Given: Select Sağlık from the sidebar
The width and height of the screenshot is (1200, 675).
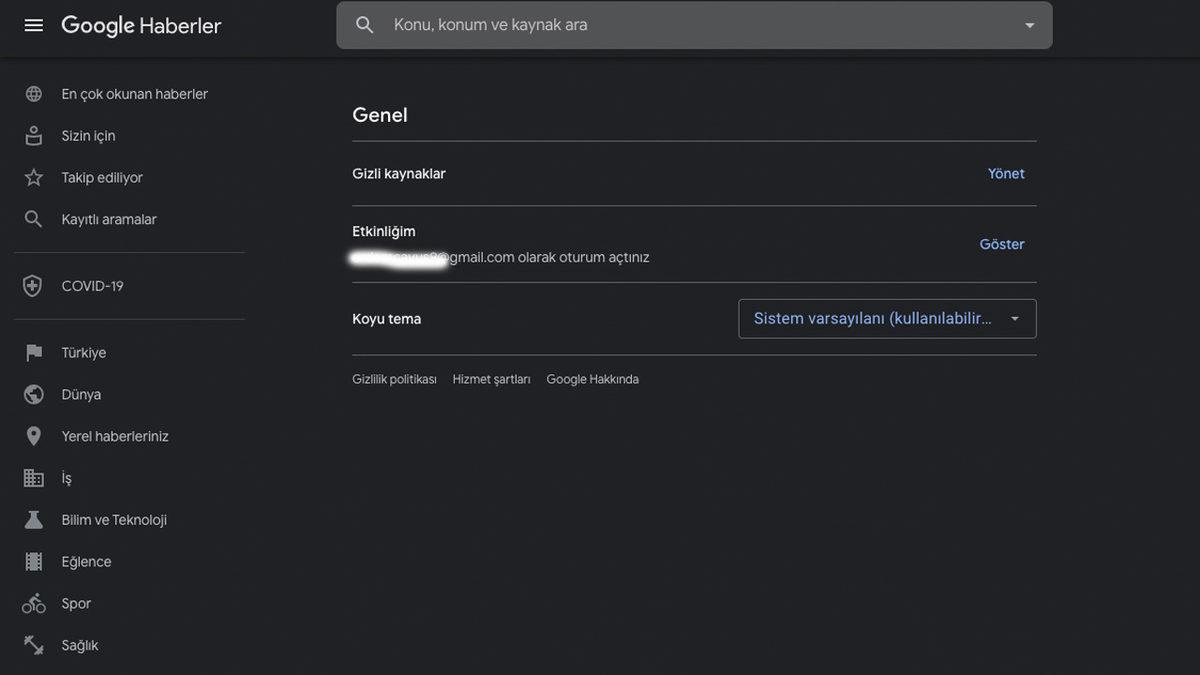Looking at the screenshot, I should tap(79, 644).
